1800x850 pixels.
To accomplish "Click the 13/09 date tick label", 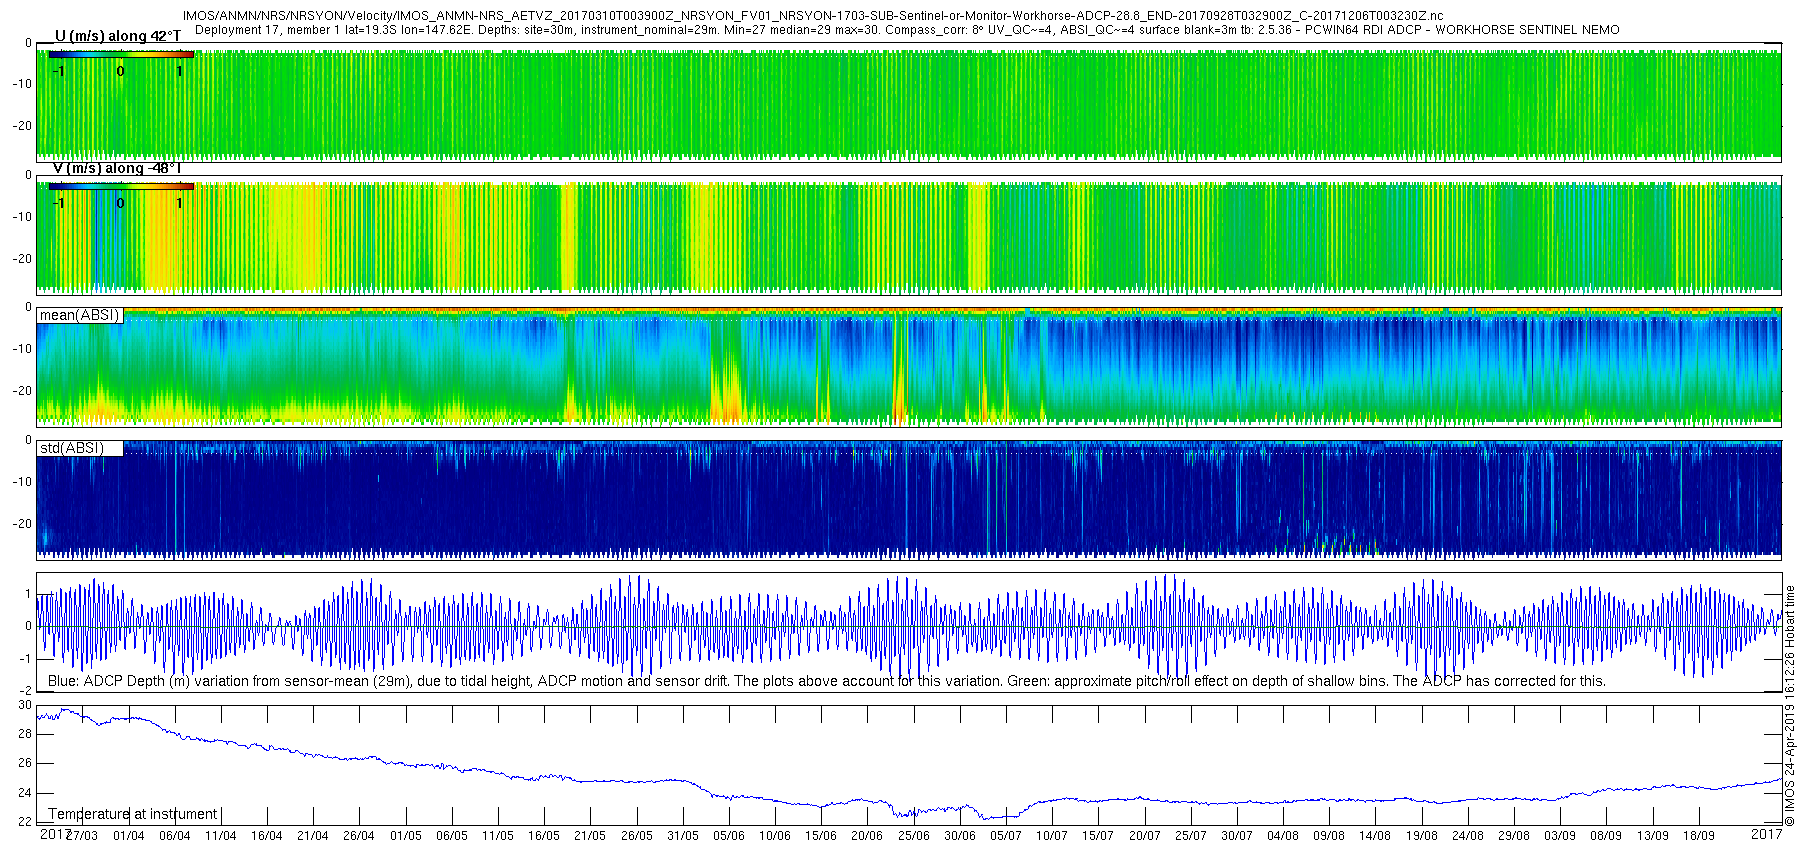I will coord(1653,836).
